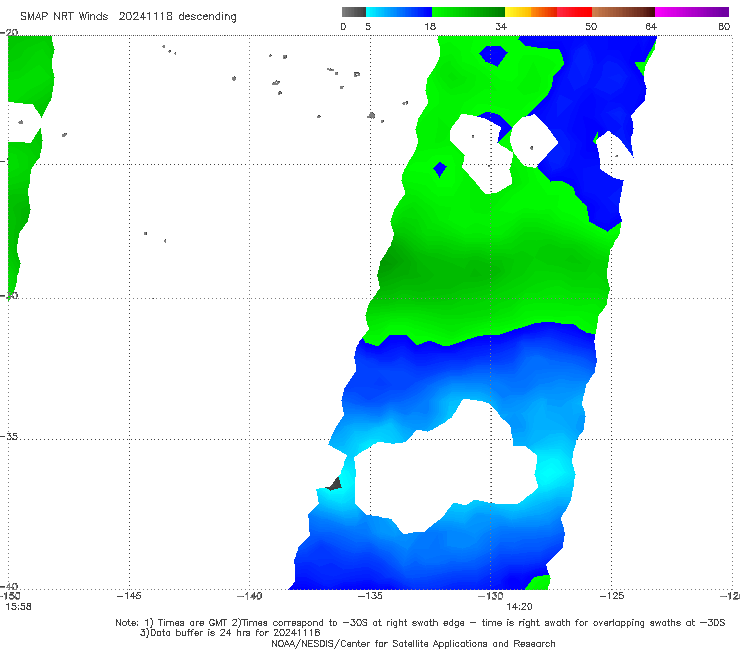Image resolution: width=740 pixels, height=650 pixels.
Task: Click longitude label '-125'
Action: (x=611, y=596)
